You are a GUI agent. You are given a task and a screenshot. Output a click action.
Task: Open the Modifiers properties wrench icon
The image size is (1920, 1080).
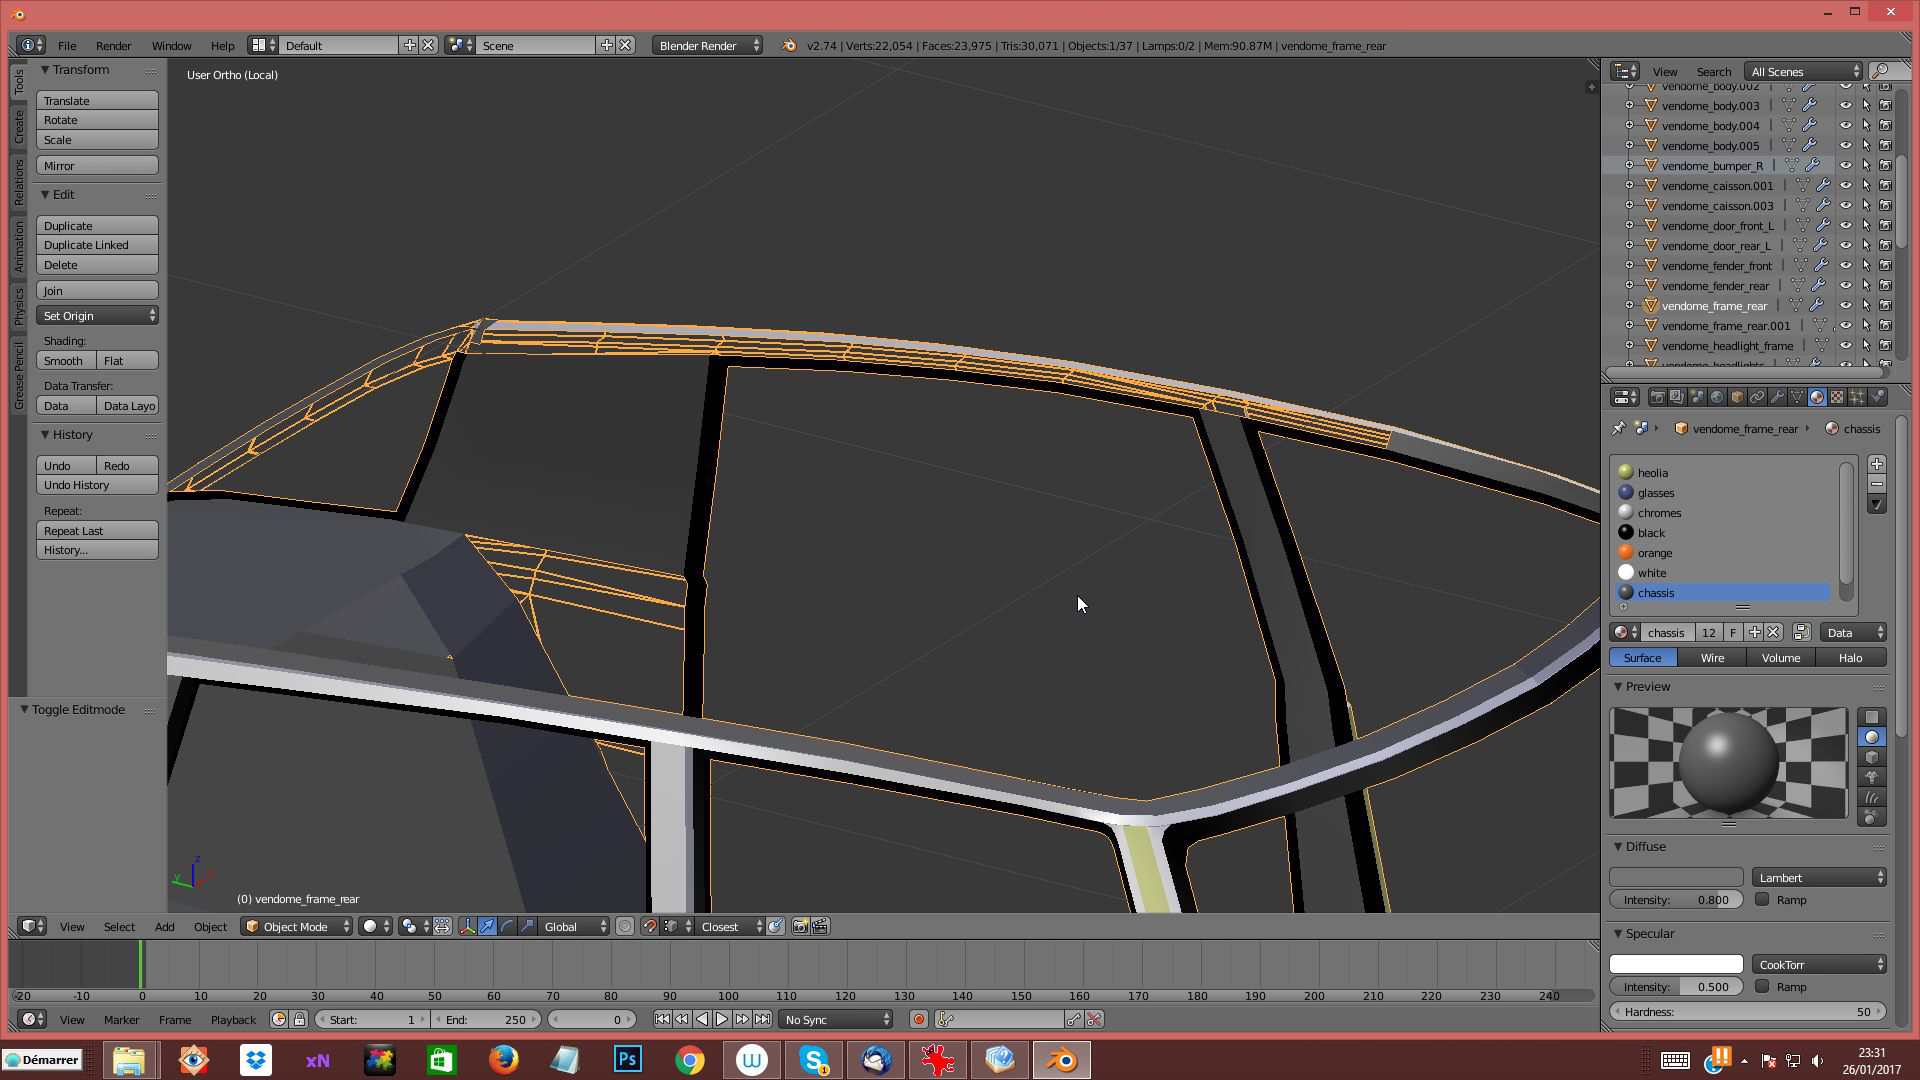coord(1777,397)
